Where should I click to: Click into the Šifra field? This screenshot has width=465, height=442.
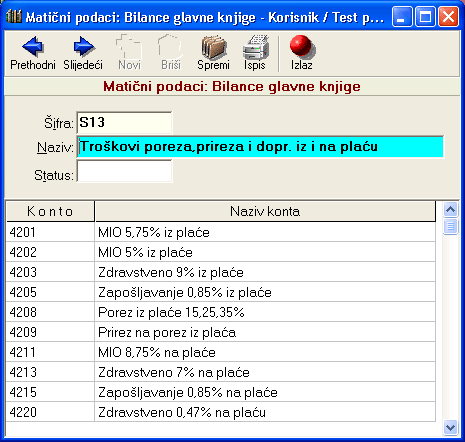click(x=124, y=123)
